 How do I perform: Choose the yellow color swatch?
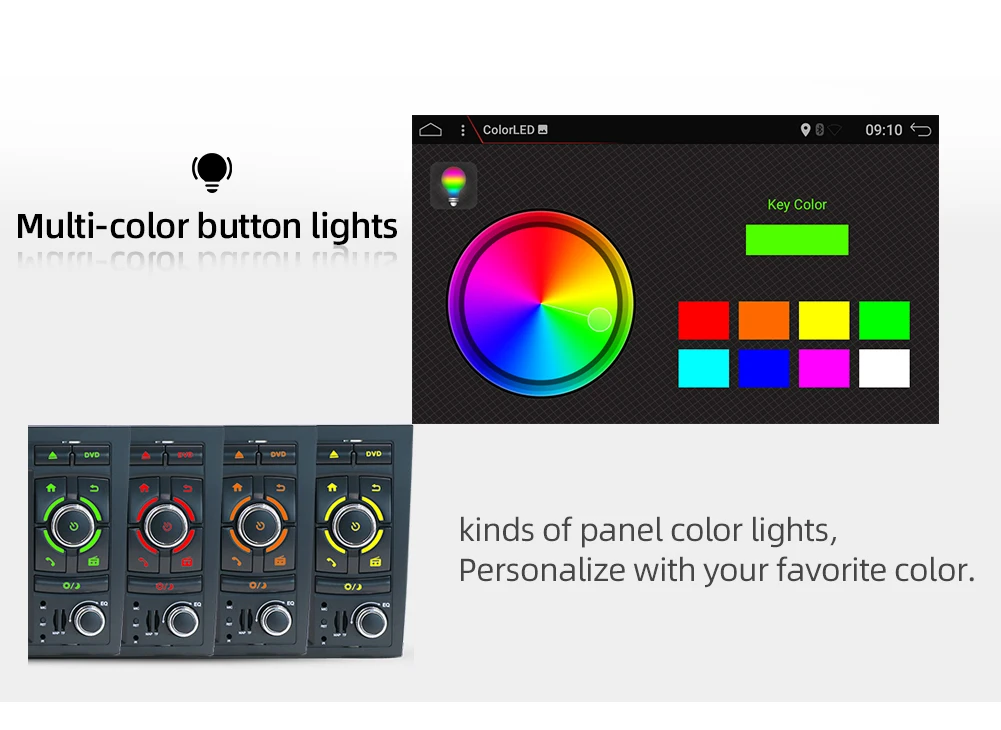[824, 320]
